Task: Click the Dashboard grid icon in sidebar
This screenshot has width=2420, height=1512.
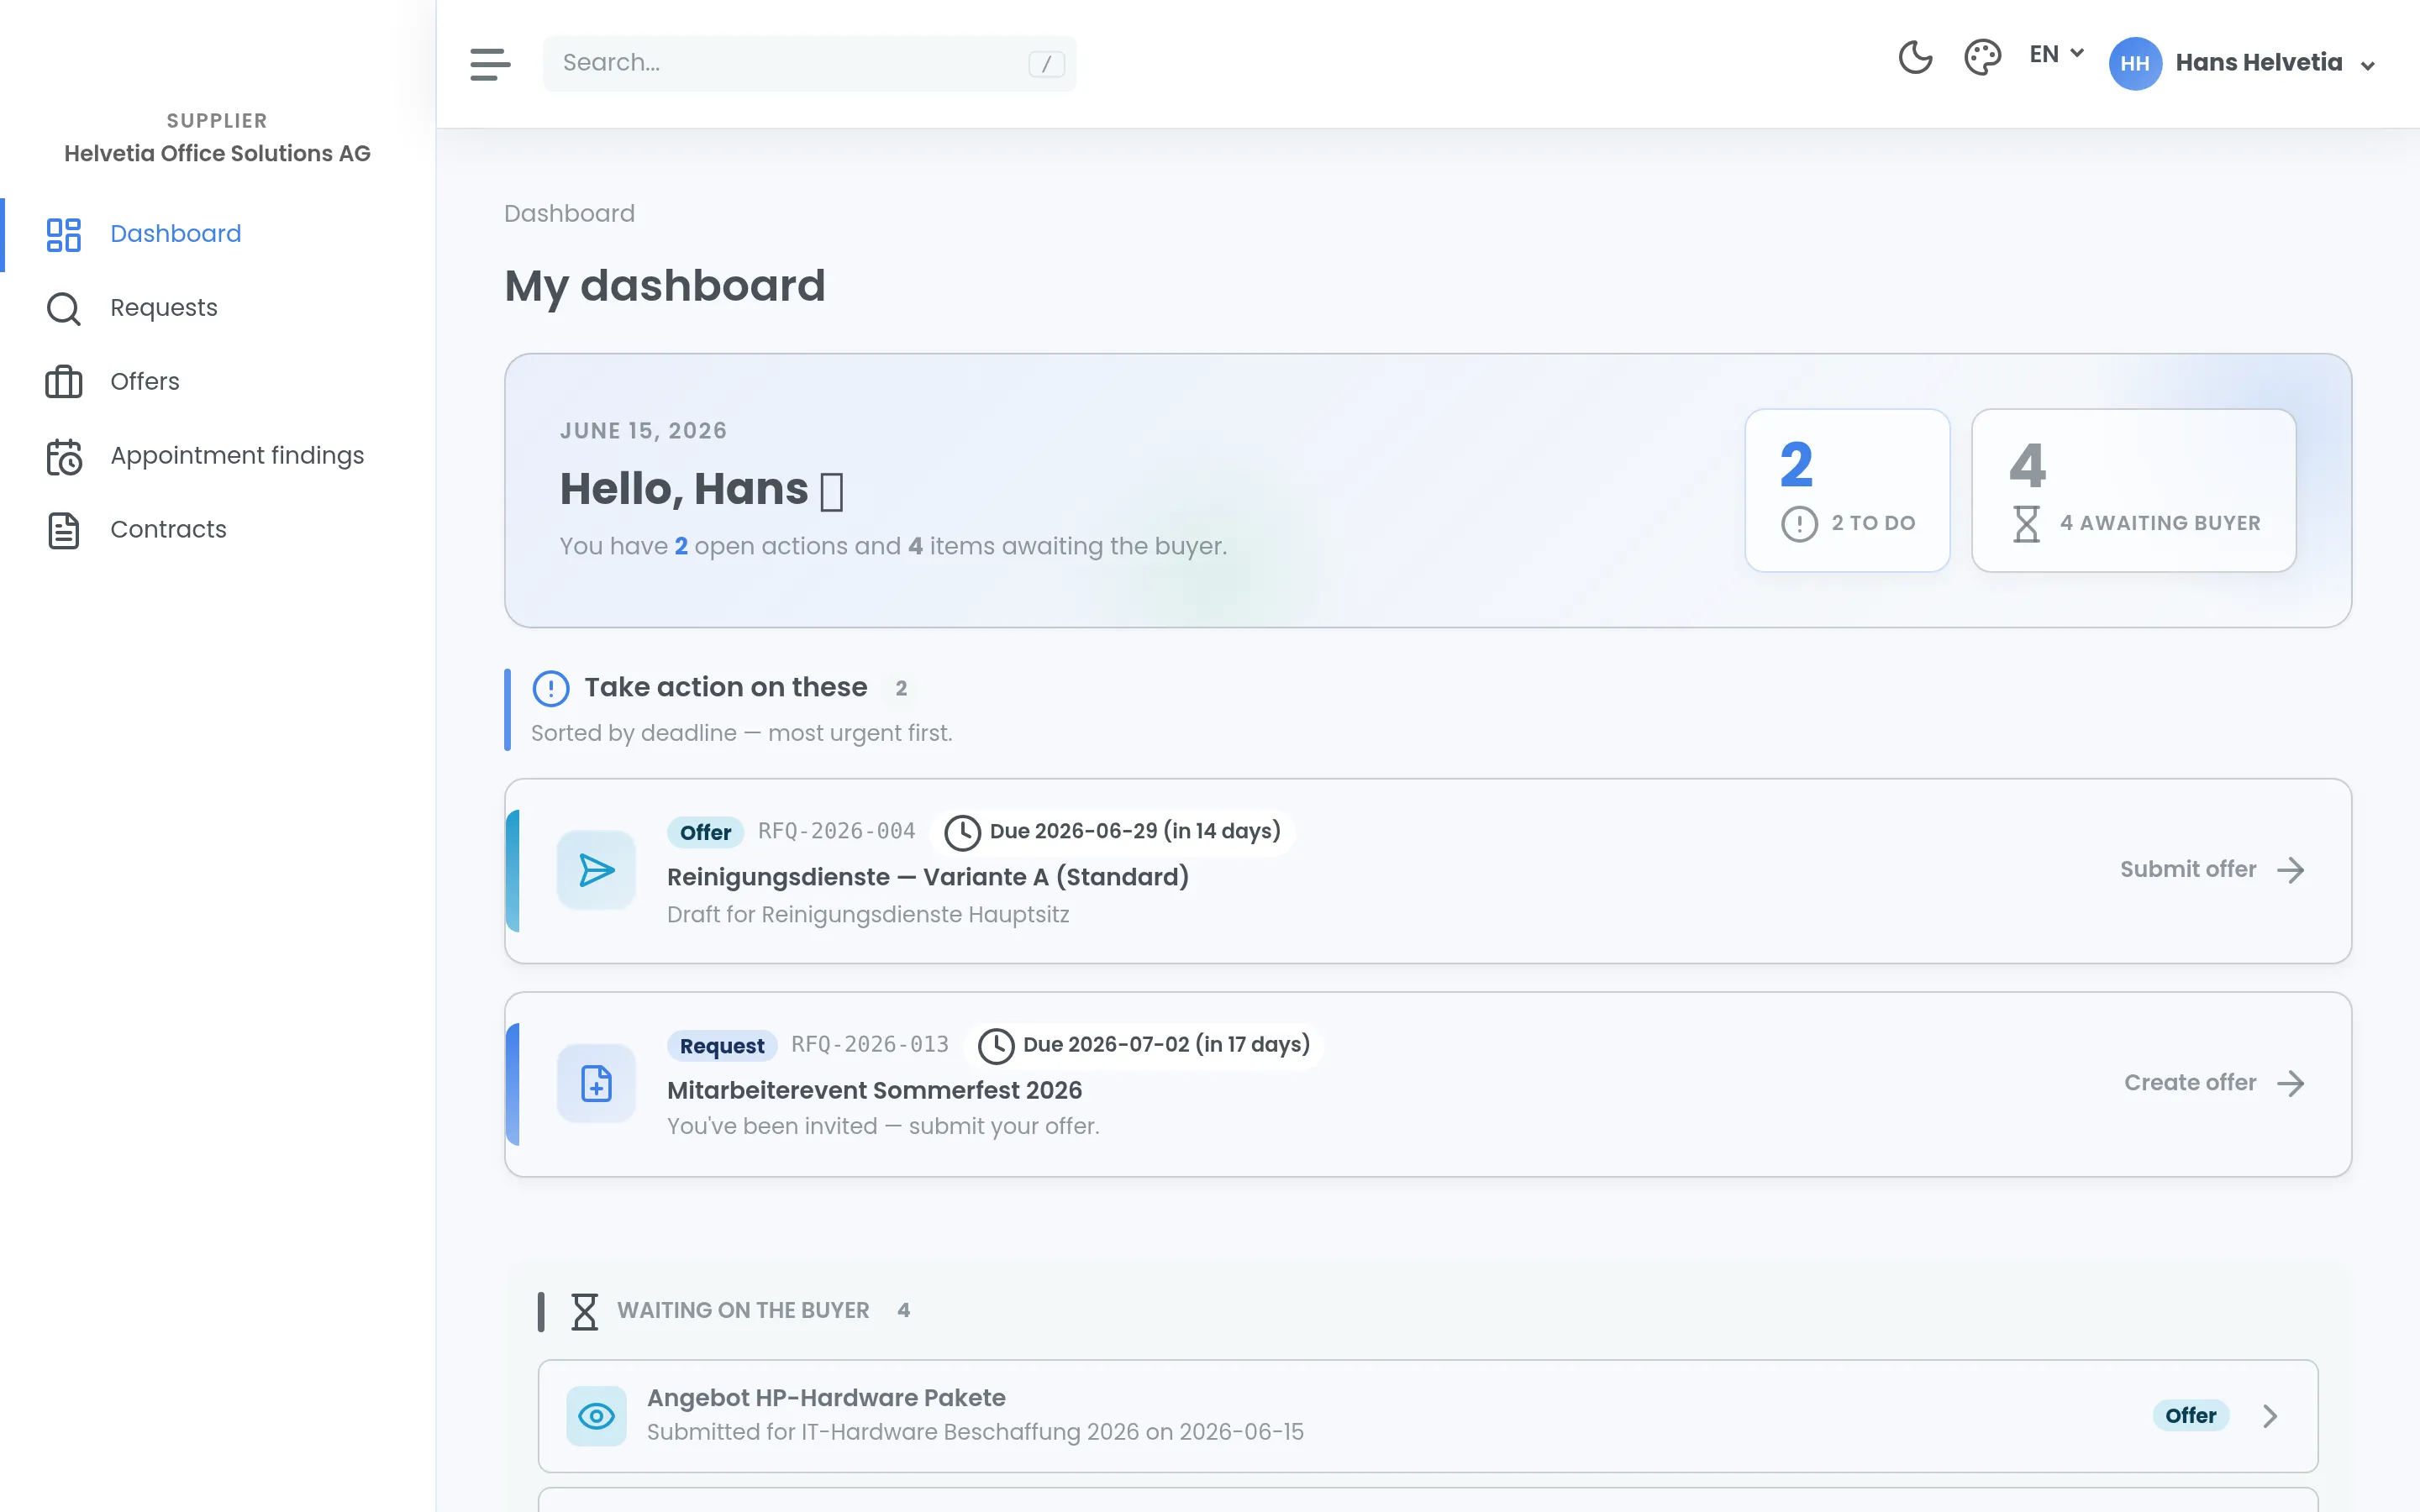Action: pyautogui.click(x=64, y=234)
